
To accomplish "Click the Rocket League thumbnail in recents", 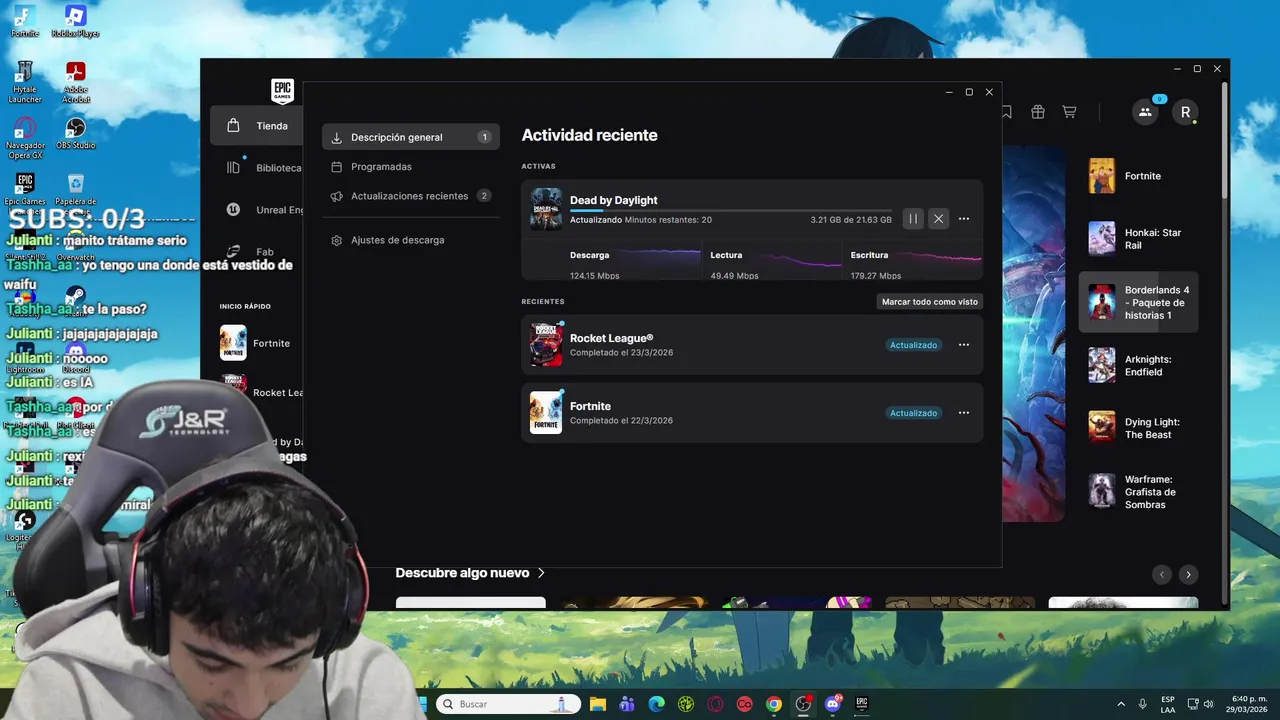I will (546, 345).
